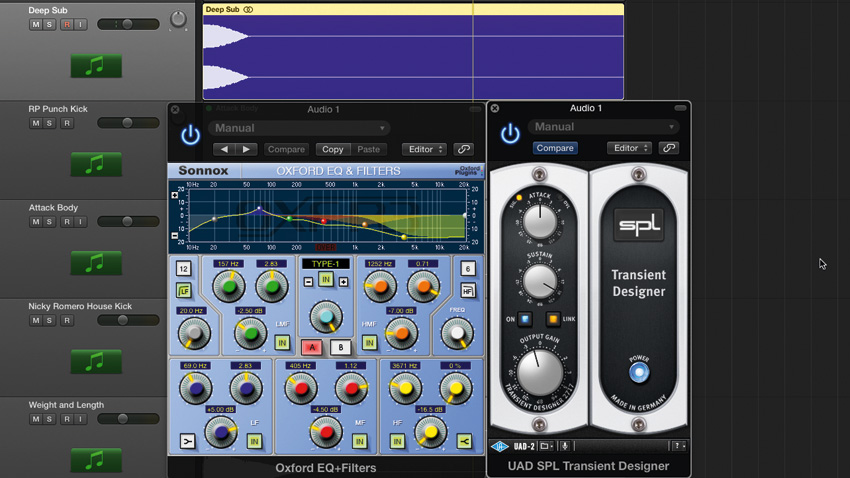Image resolution: width=850 pixels, height=478 pixels.
Task: Click the Weight and Length volume slider
Action: [x=128, y=418]
